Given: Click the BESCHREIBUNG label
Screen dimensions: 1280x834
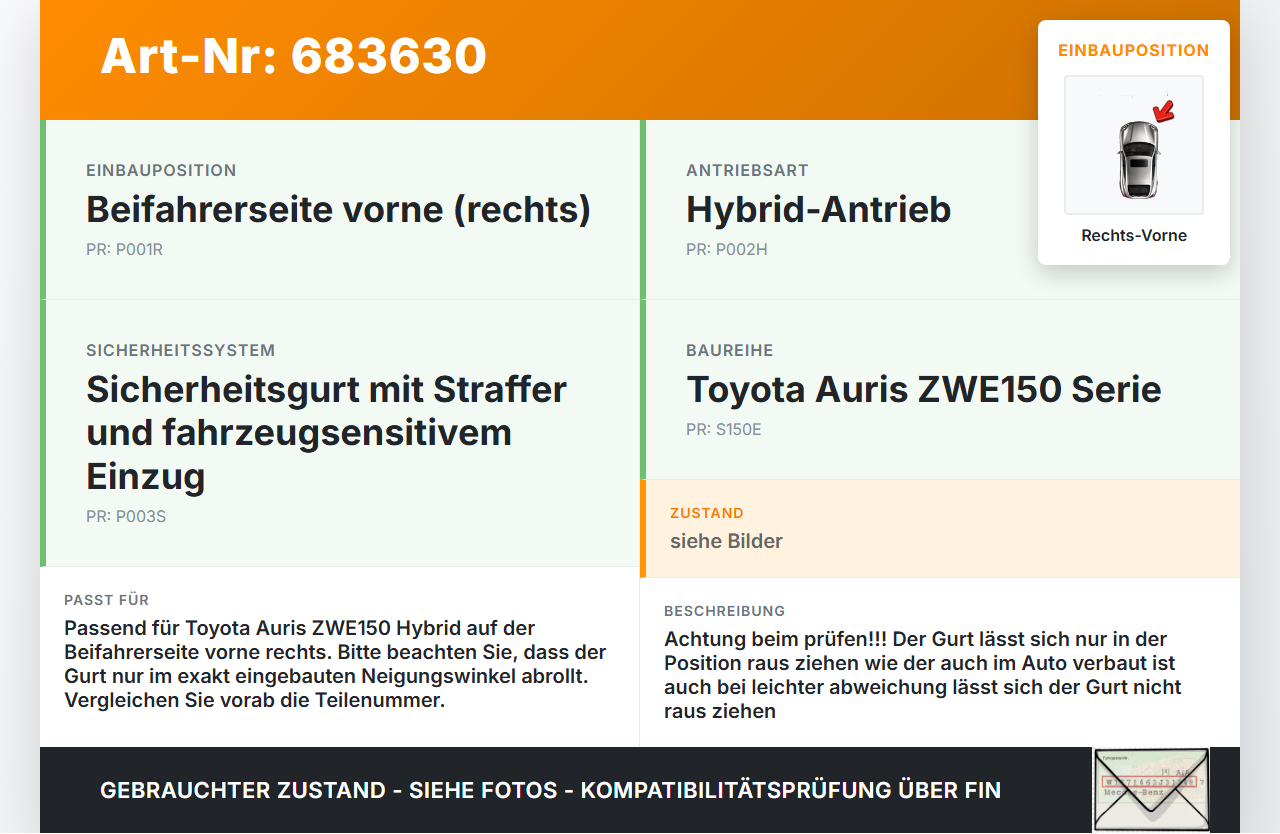Looking at the screenshot, I should point(724,611).
